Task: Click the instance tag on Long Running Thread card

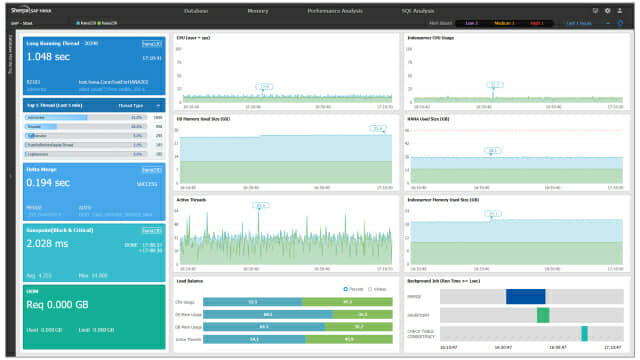Action: point(151,44)
